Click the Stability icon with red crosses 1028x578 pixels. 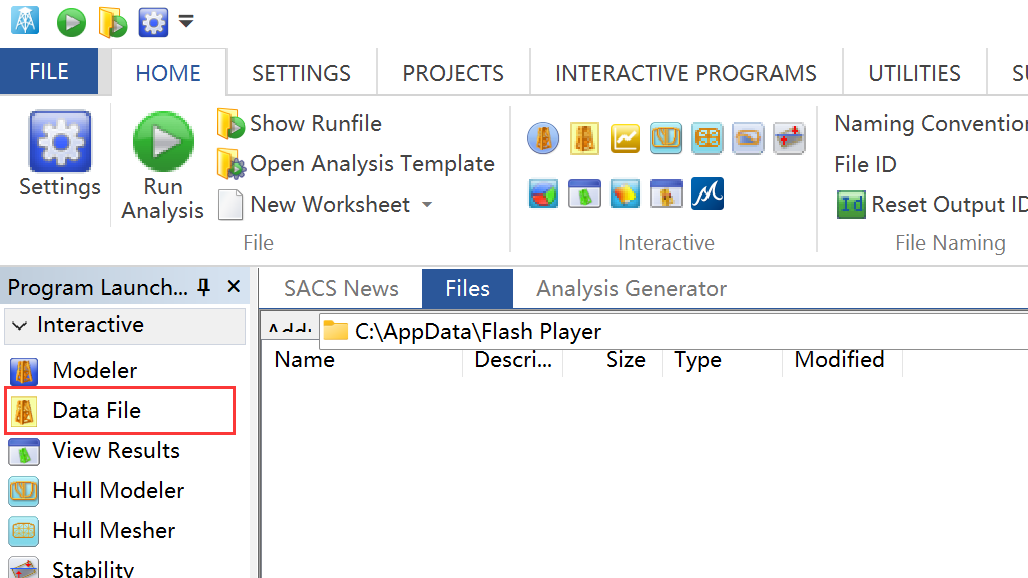(x=789, y=138)
